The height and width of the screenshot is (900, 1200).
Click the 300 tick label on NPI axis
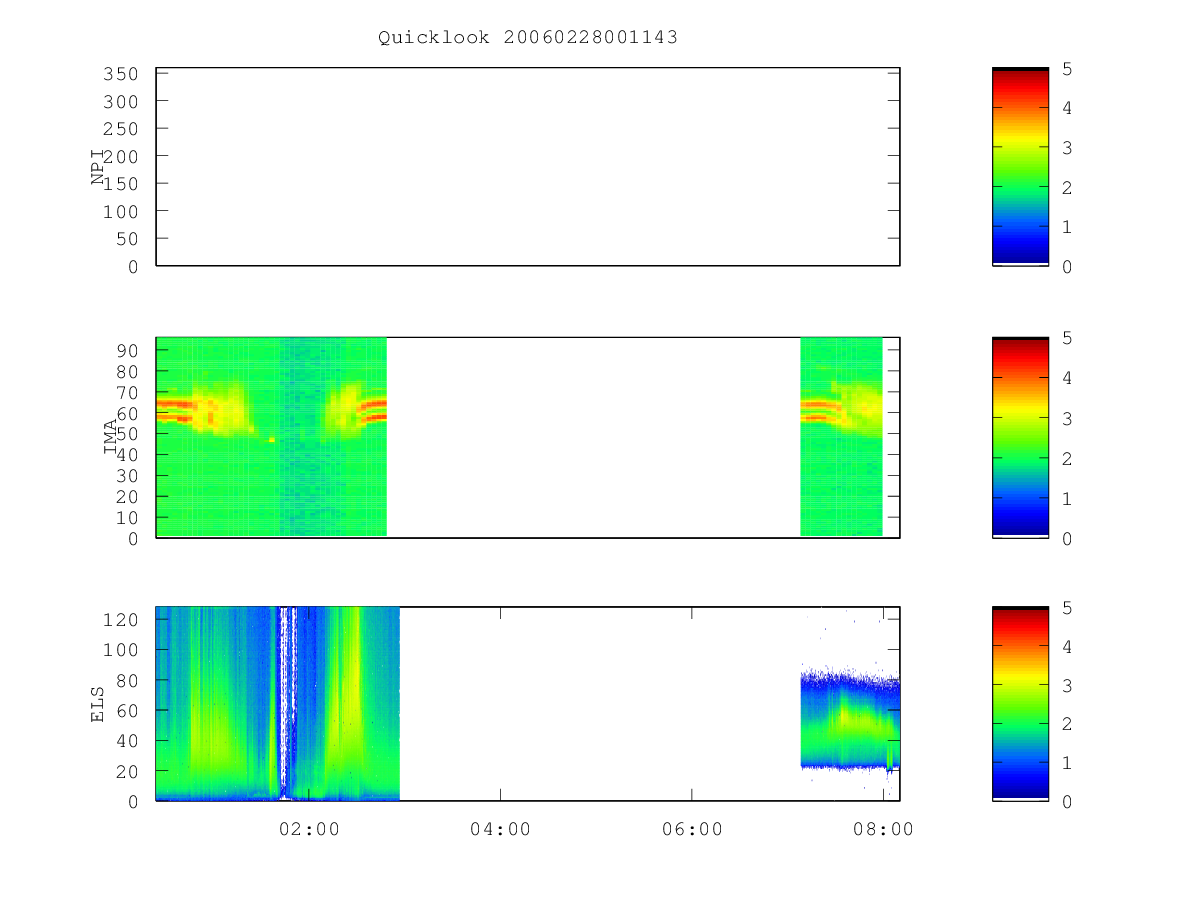[122, 101]
